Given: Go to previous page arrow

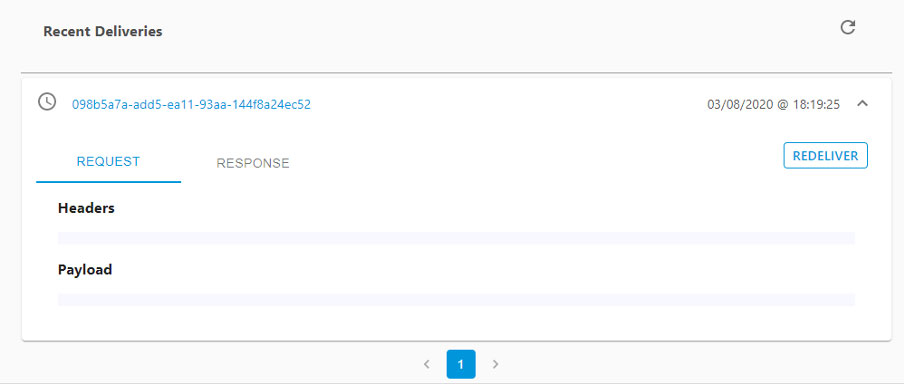Looking at the screenshot, I should pyautogui.click(x=427, y=364).
